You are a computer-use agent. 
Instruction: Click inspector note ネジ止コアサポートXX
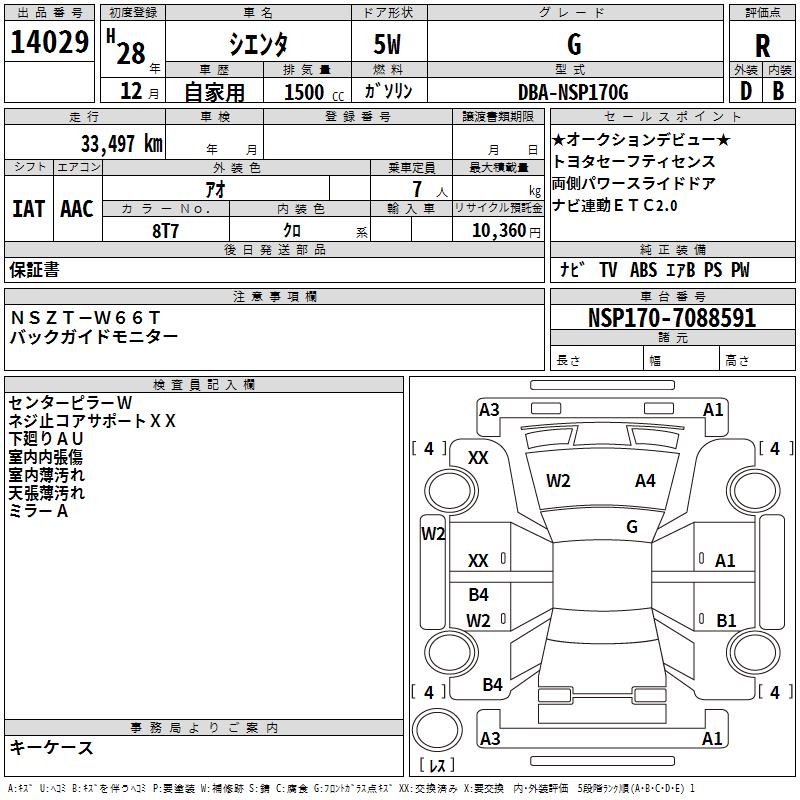click(92, 420)
